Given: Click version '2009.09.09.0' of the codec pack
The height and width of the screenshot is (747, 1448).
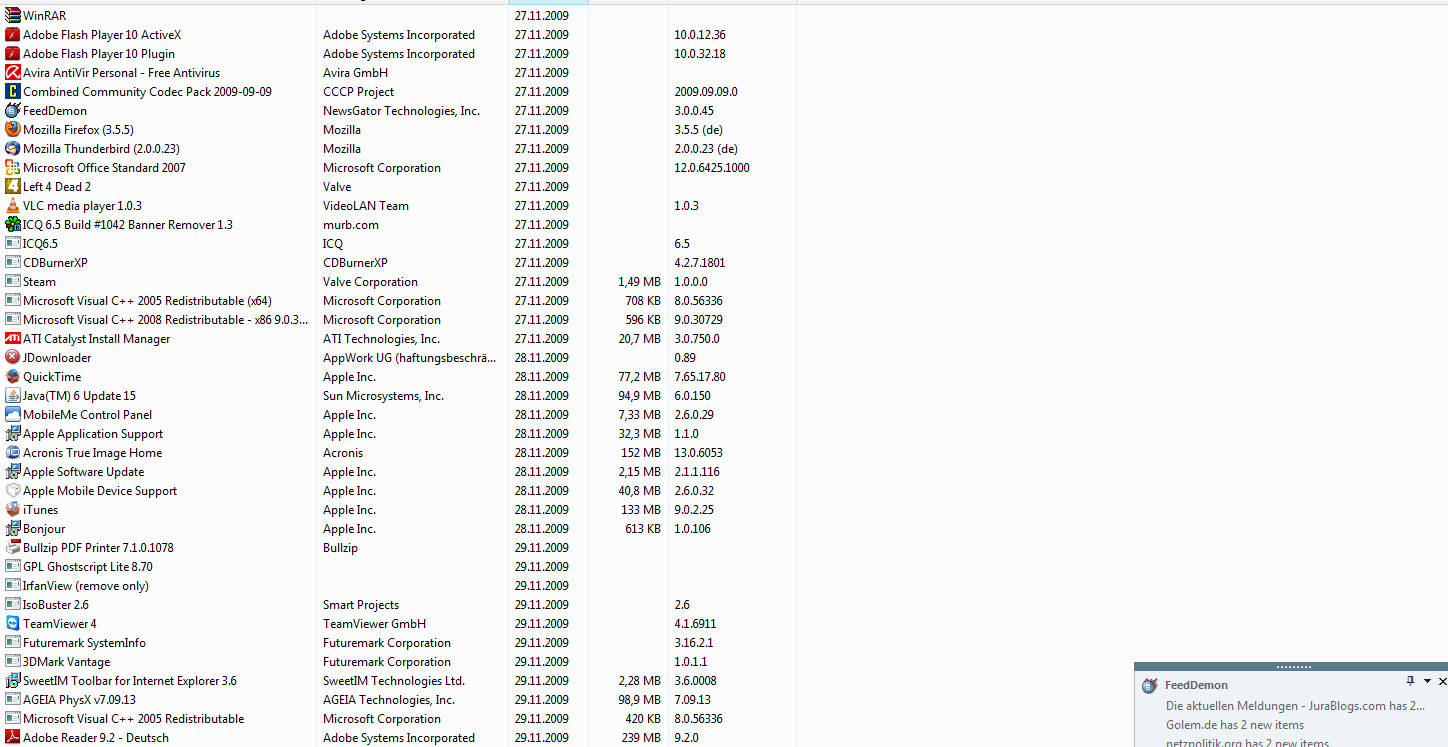Looking at the screenshot, I should 706,92.
